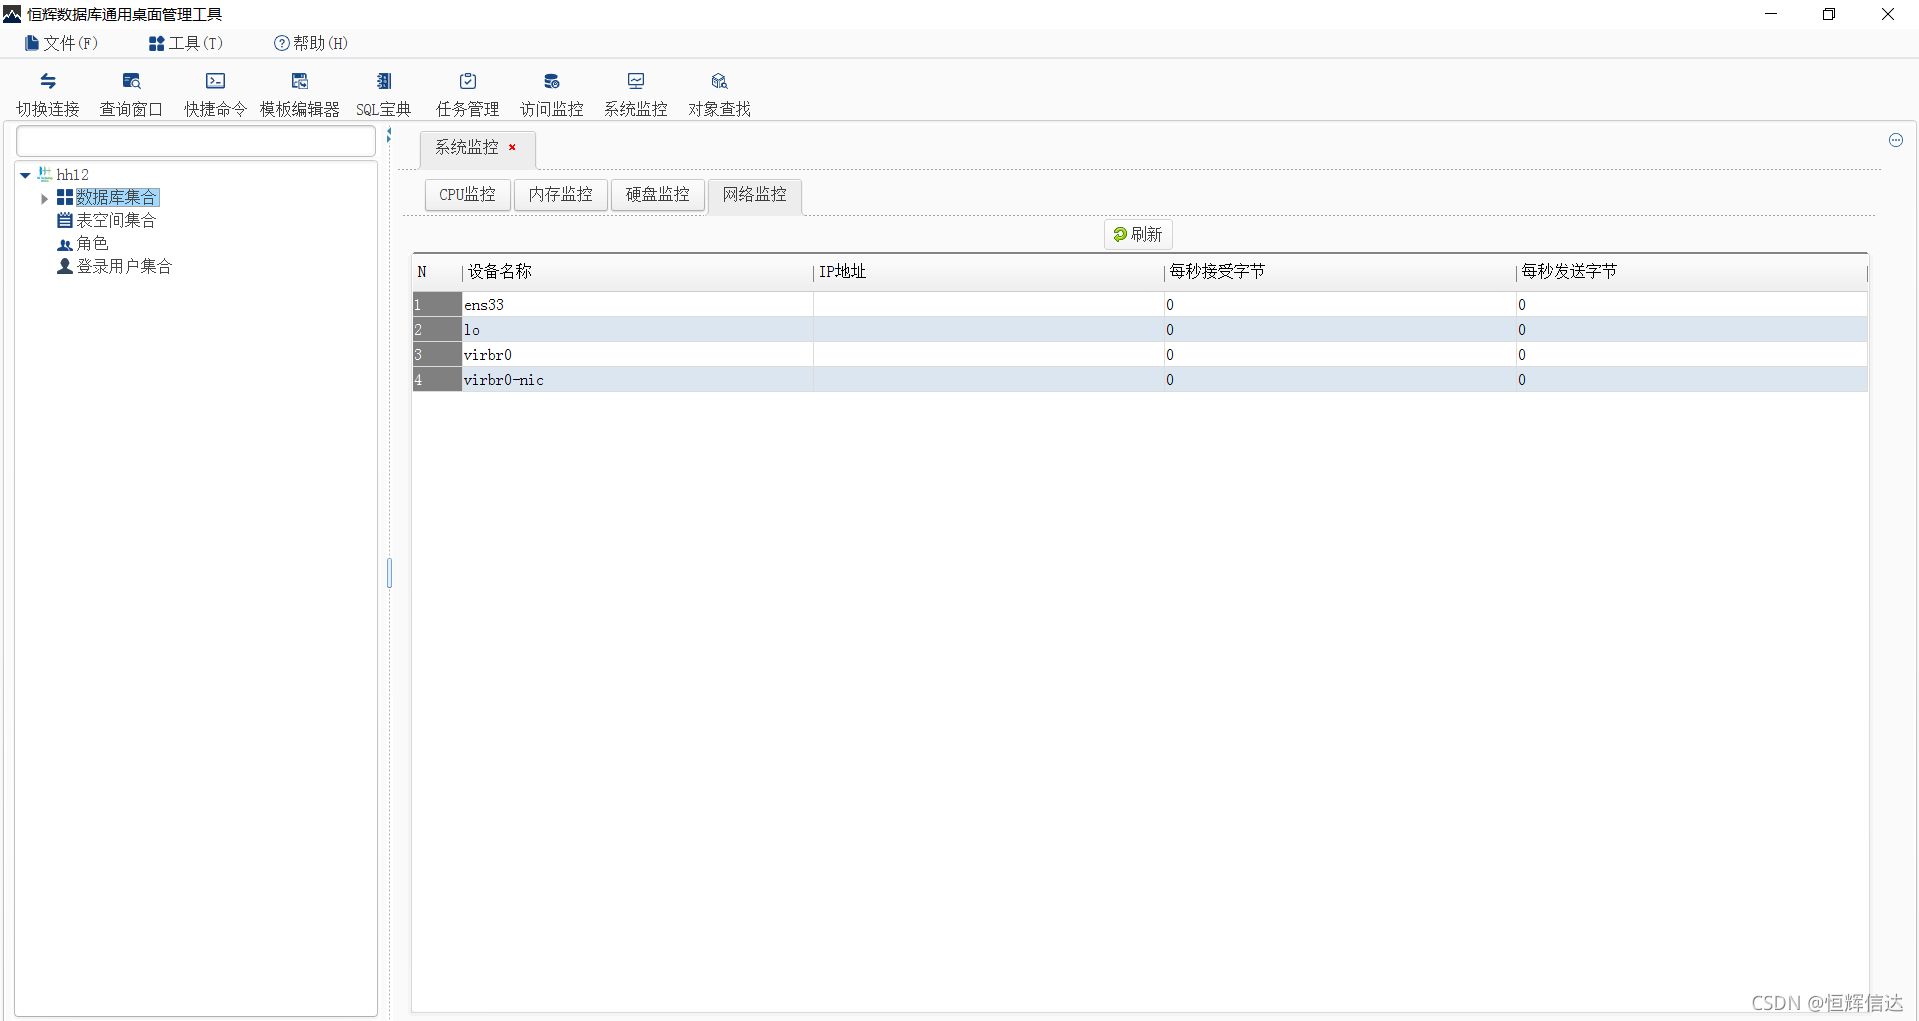Select the virbr0 device cell

click(638, 355)
